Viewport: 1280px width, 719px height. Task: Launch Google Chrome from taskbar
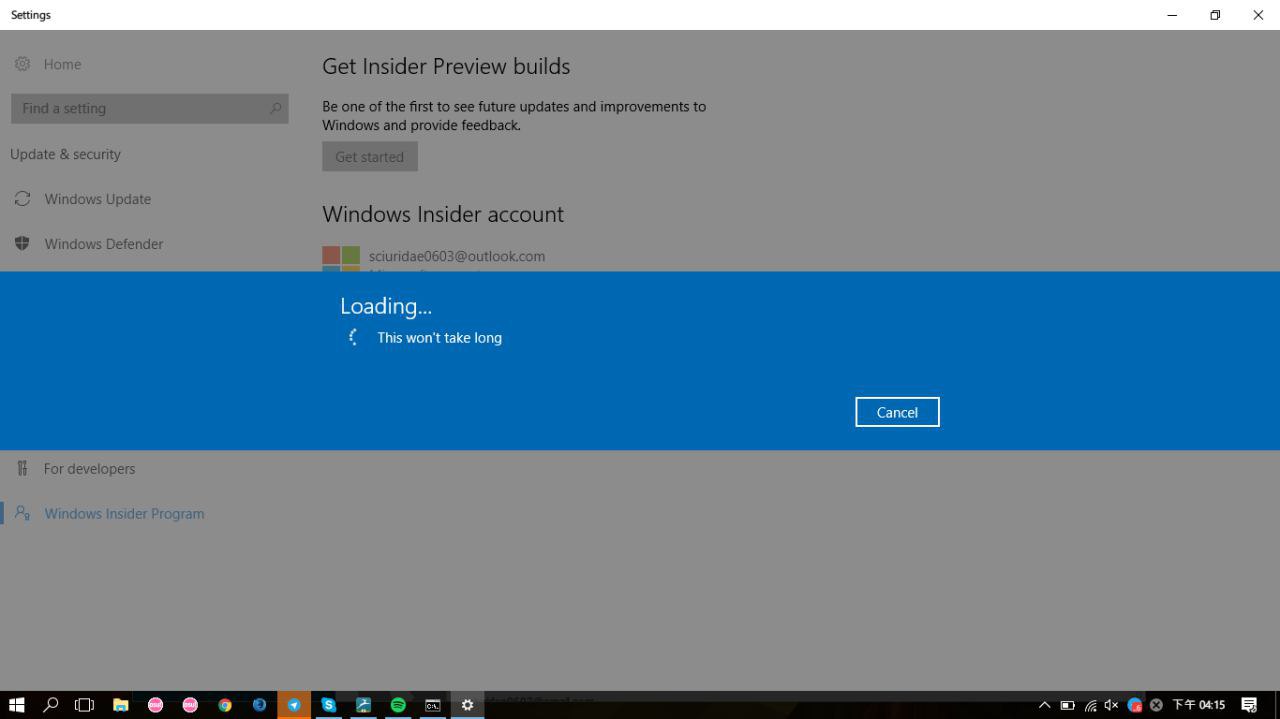(225, 705)
